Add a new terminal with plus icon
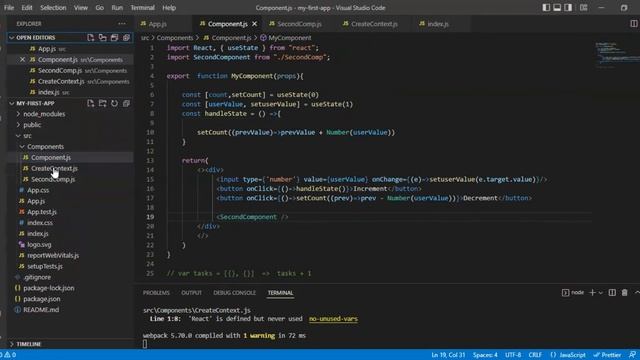640x360 pixels. coord(592,293)
